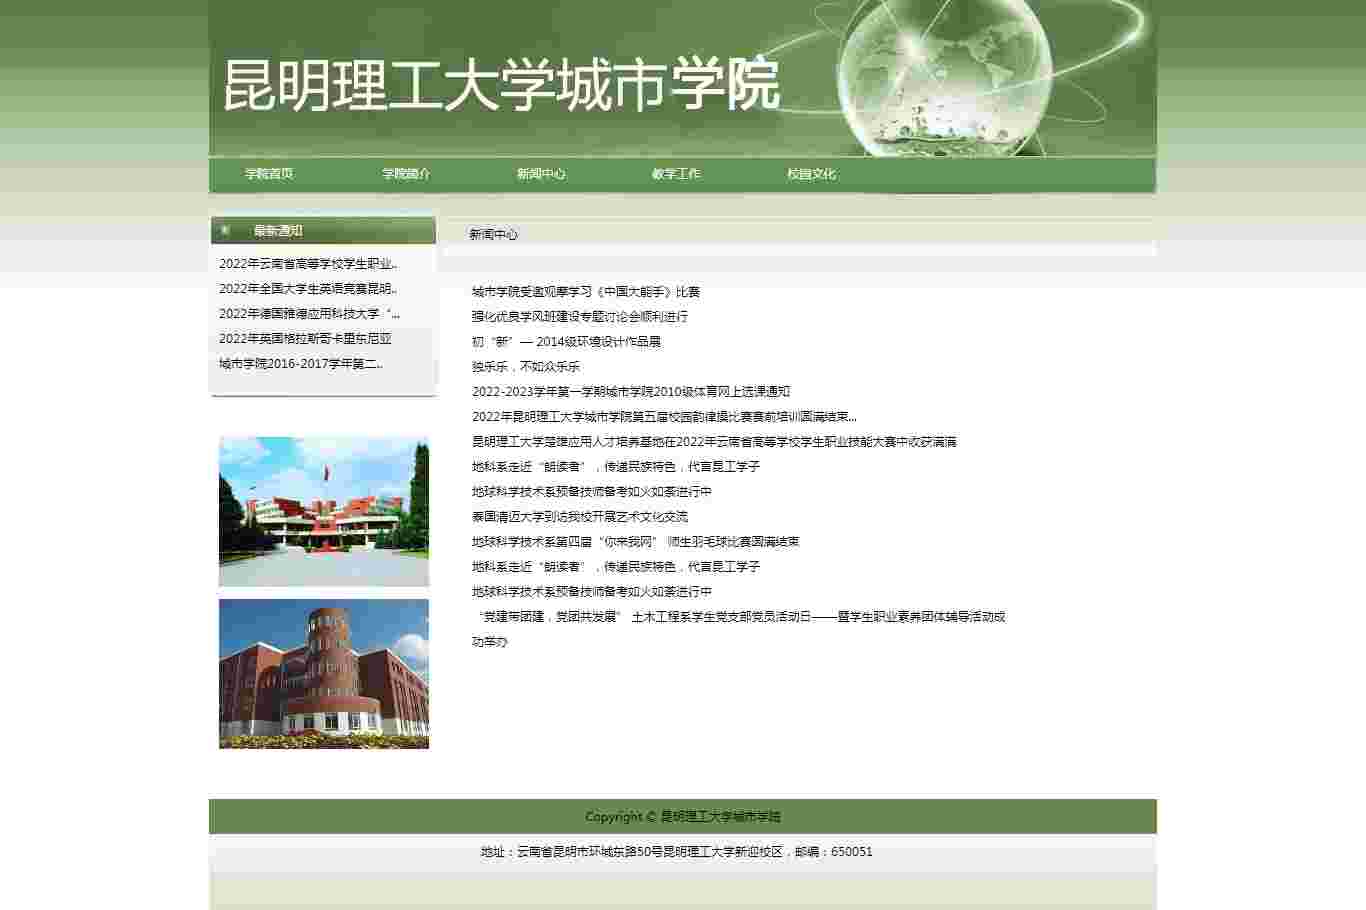Screen dimensions: 1366x910
Task: Click the campus gate photo with red flag
Action: click(324, 511)
